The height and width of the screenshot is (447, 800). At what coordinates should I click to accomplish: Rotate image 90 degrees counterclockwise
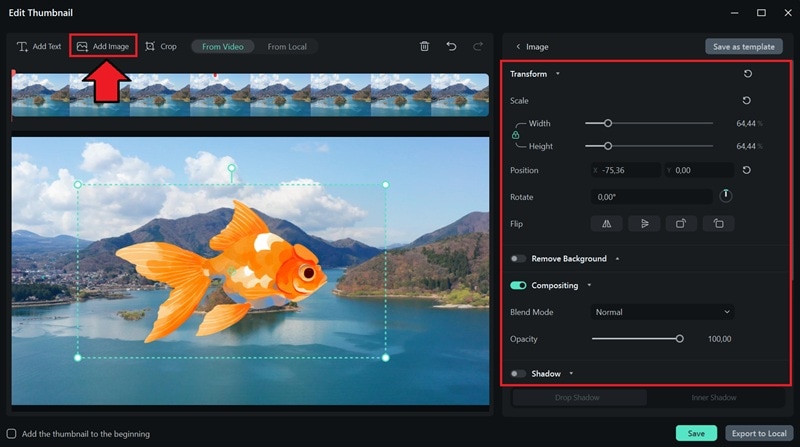tap(718, 224)
